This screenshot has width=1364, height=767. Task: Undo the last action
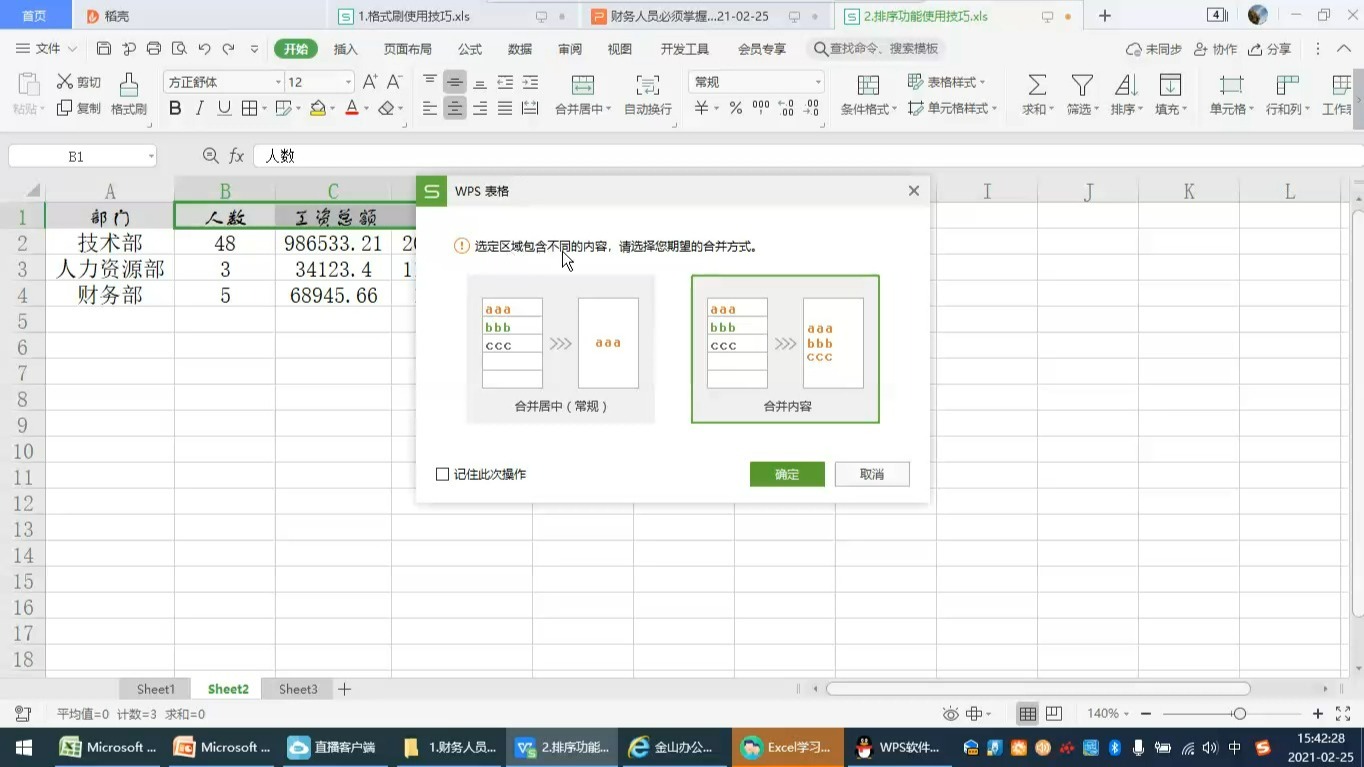(204, 48)
